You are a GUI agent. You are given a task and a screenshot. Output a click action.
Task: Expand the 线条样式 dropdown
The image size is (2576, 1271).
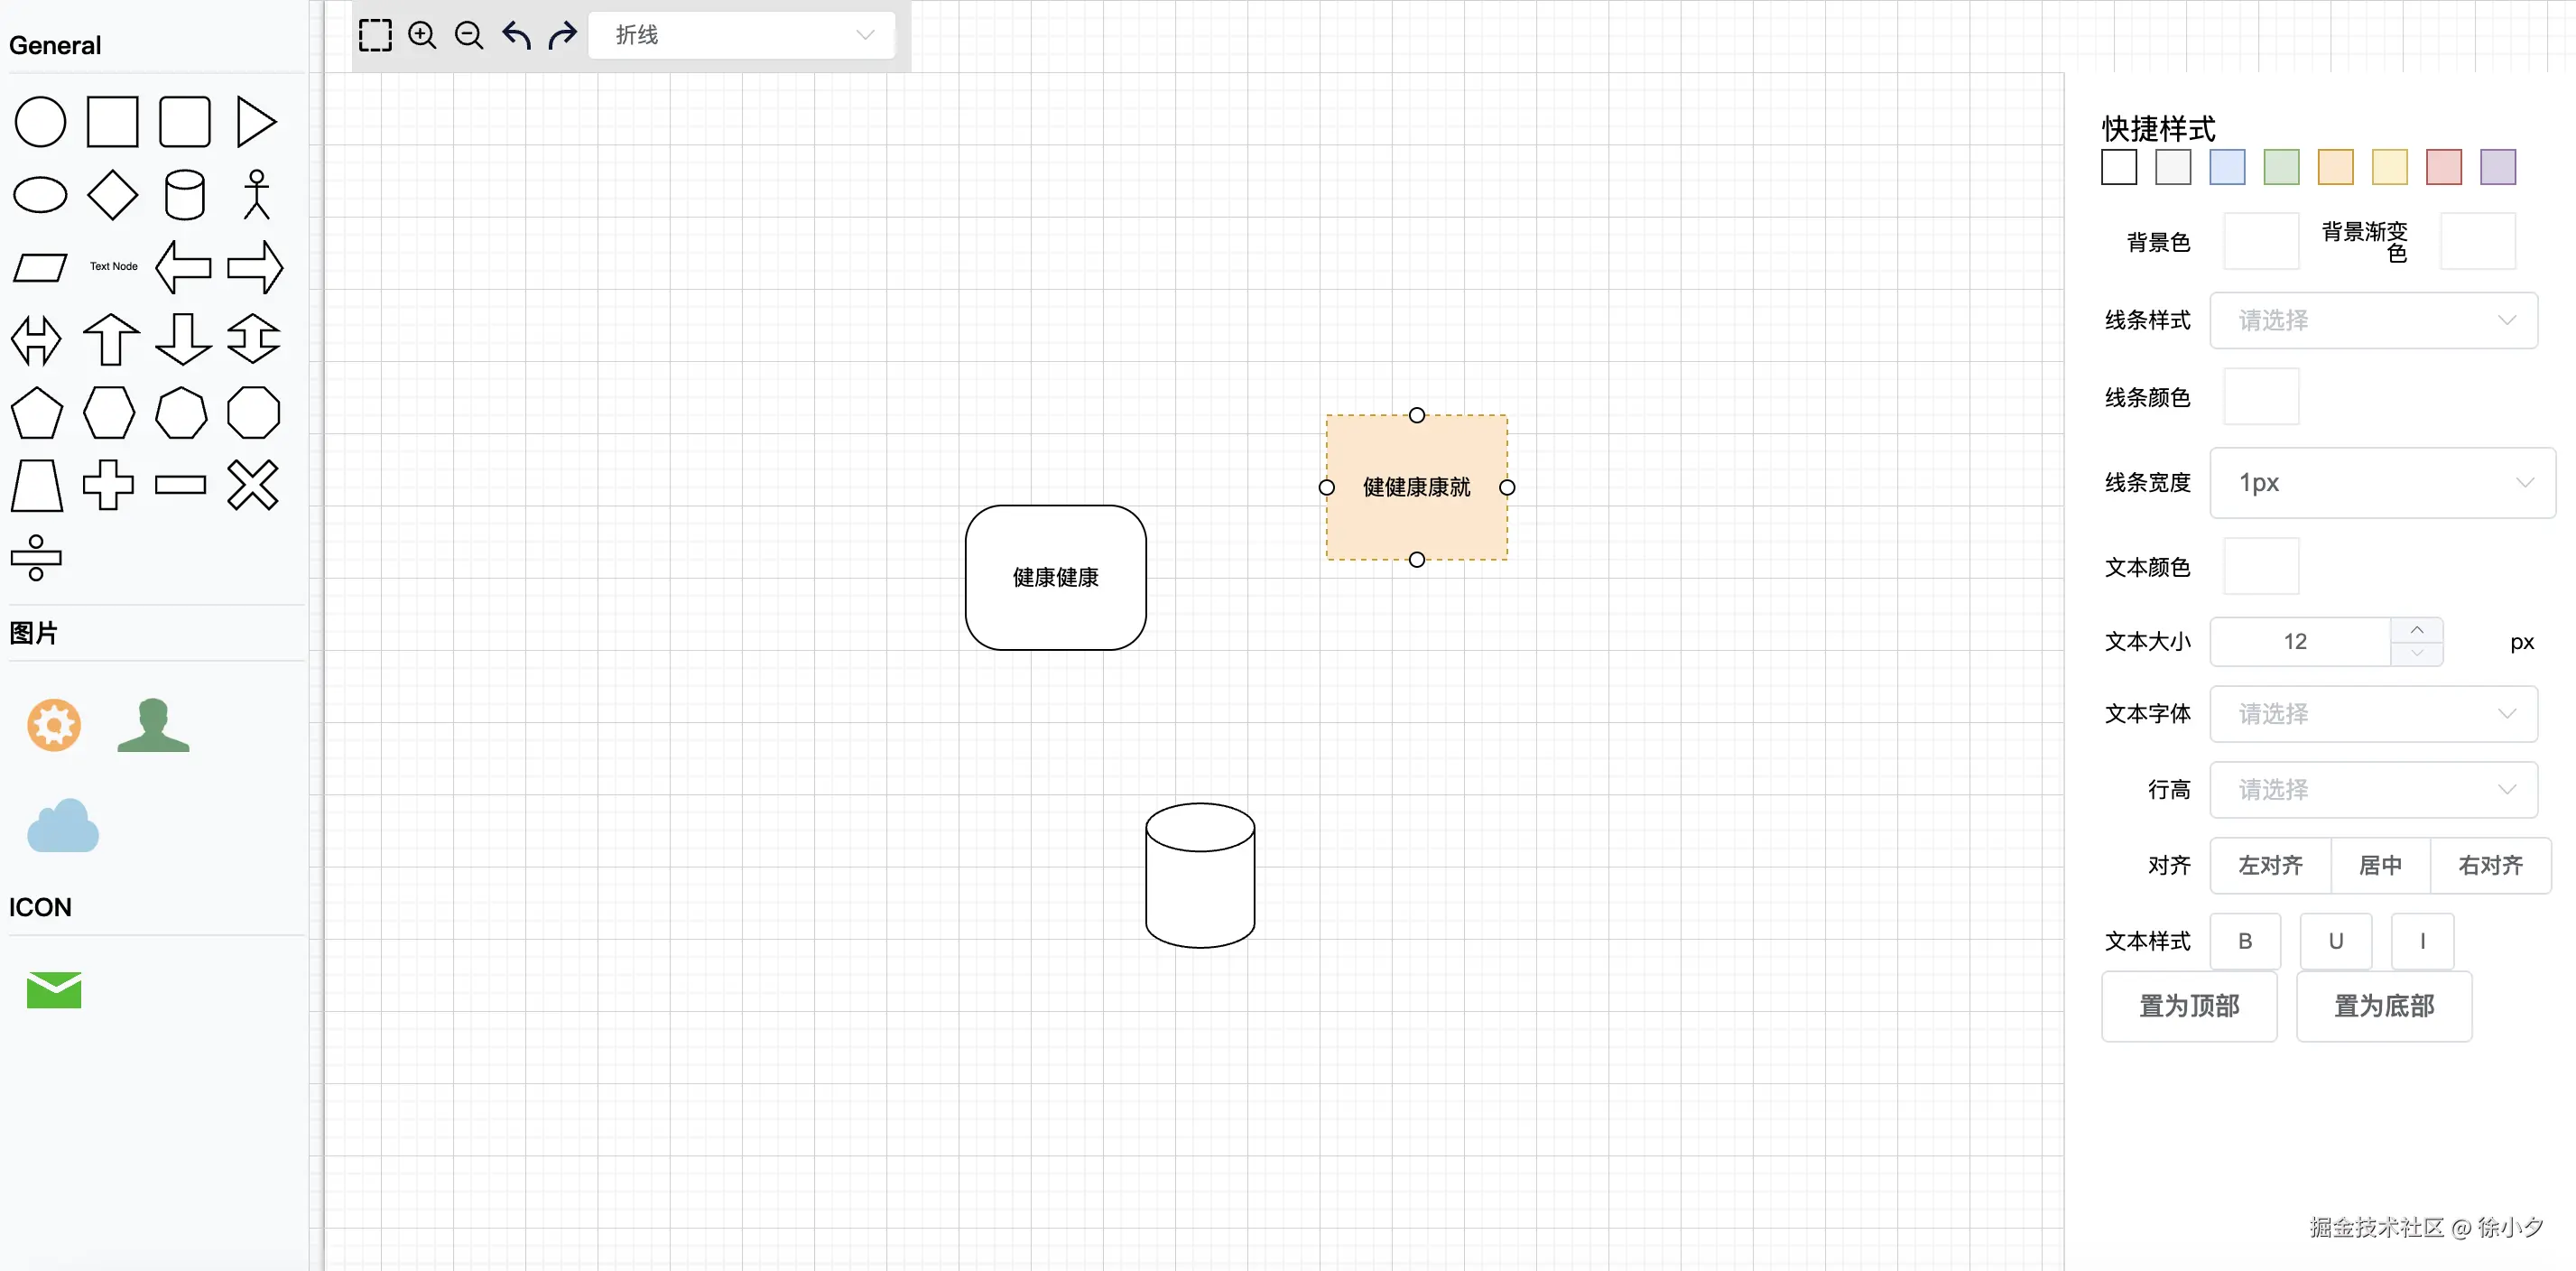click(2372, 320)
